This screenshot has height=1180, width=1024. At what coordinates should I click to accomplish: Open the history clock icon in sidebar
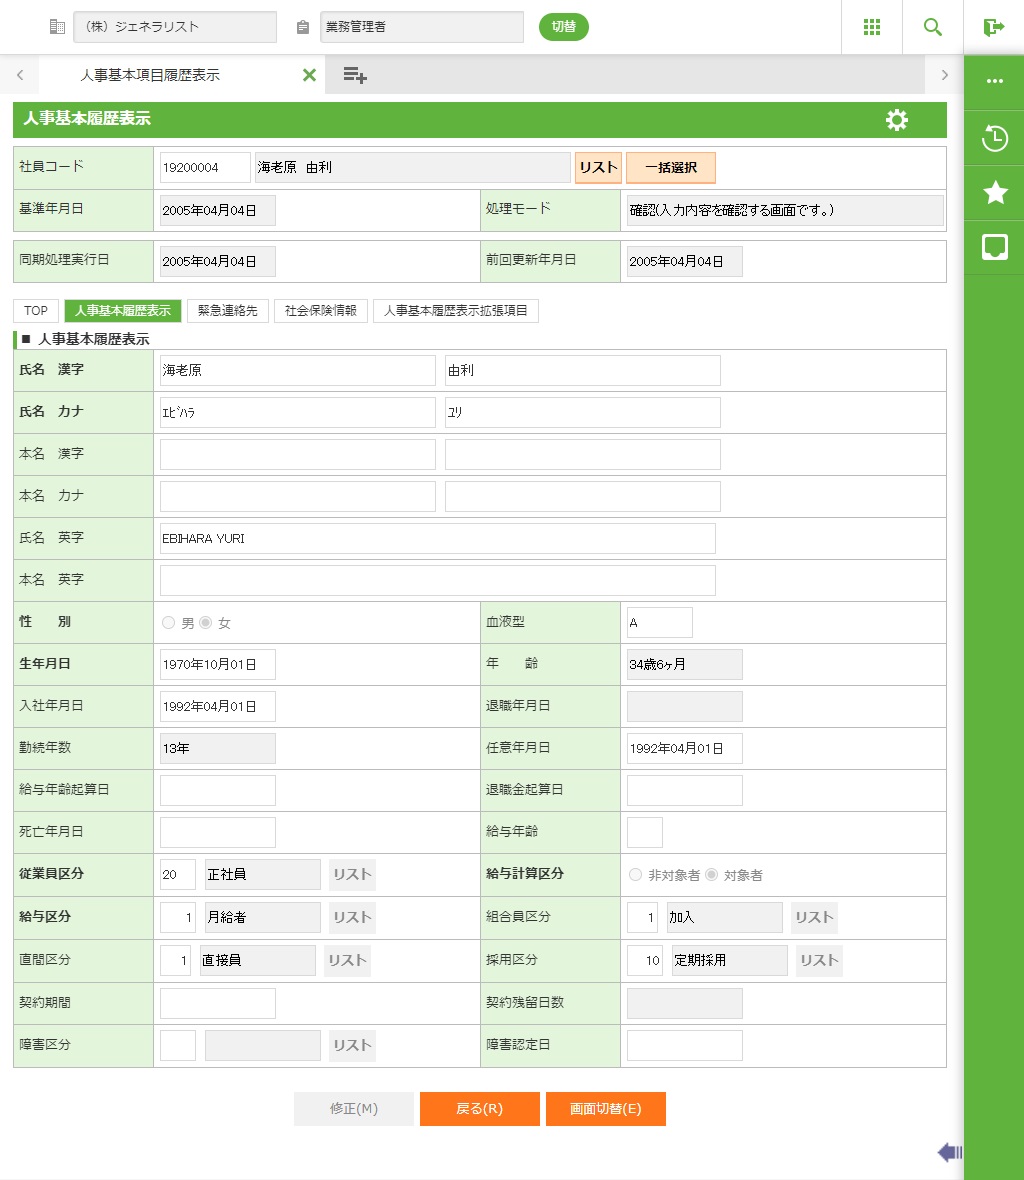[994, 139]
